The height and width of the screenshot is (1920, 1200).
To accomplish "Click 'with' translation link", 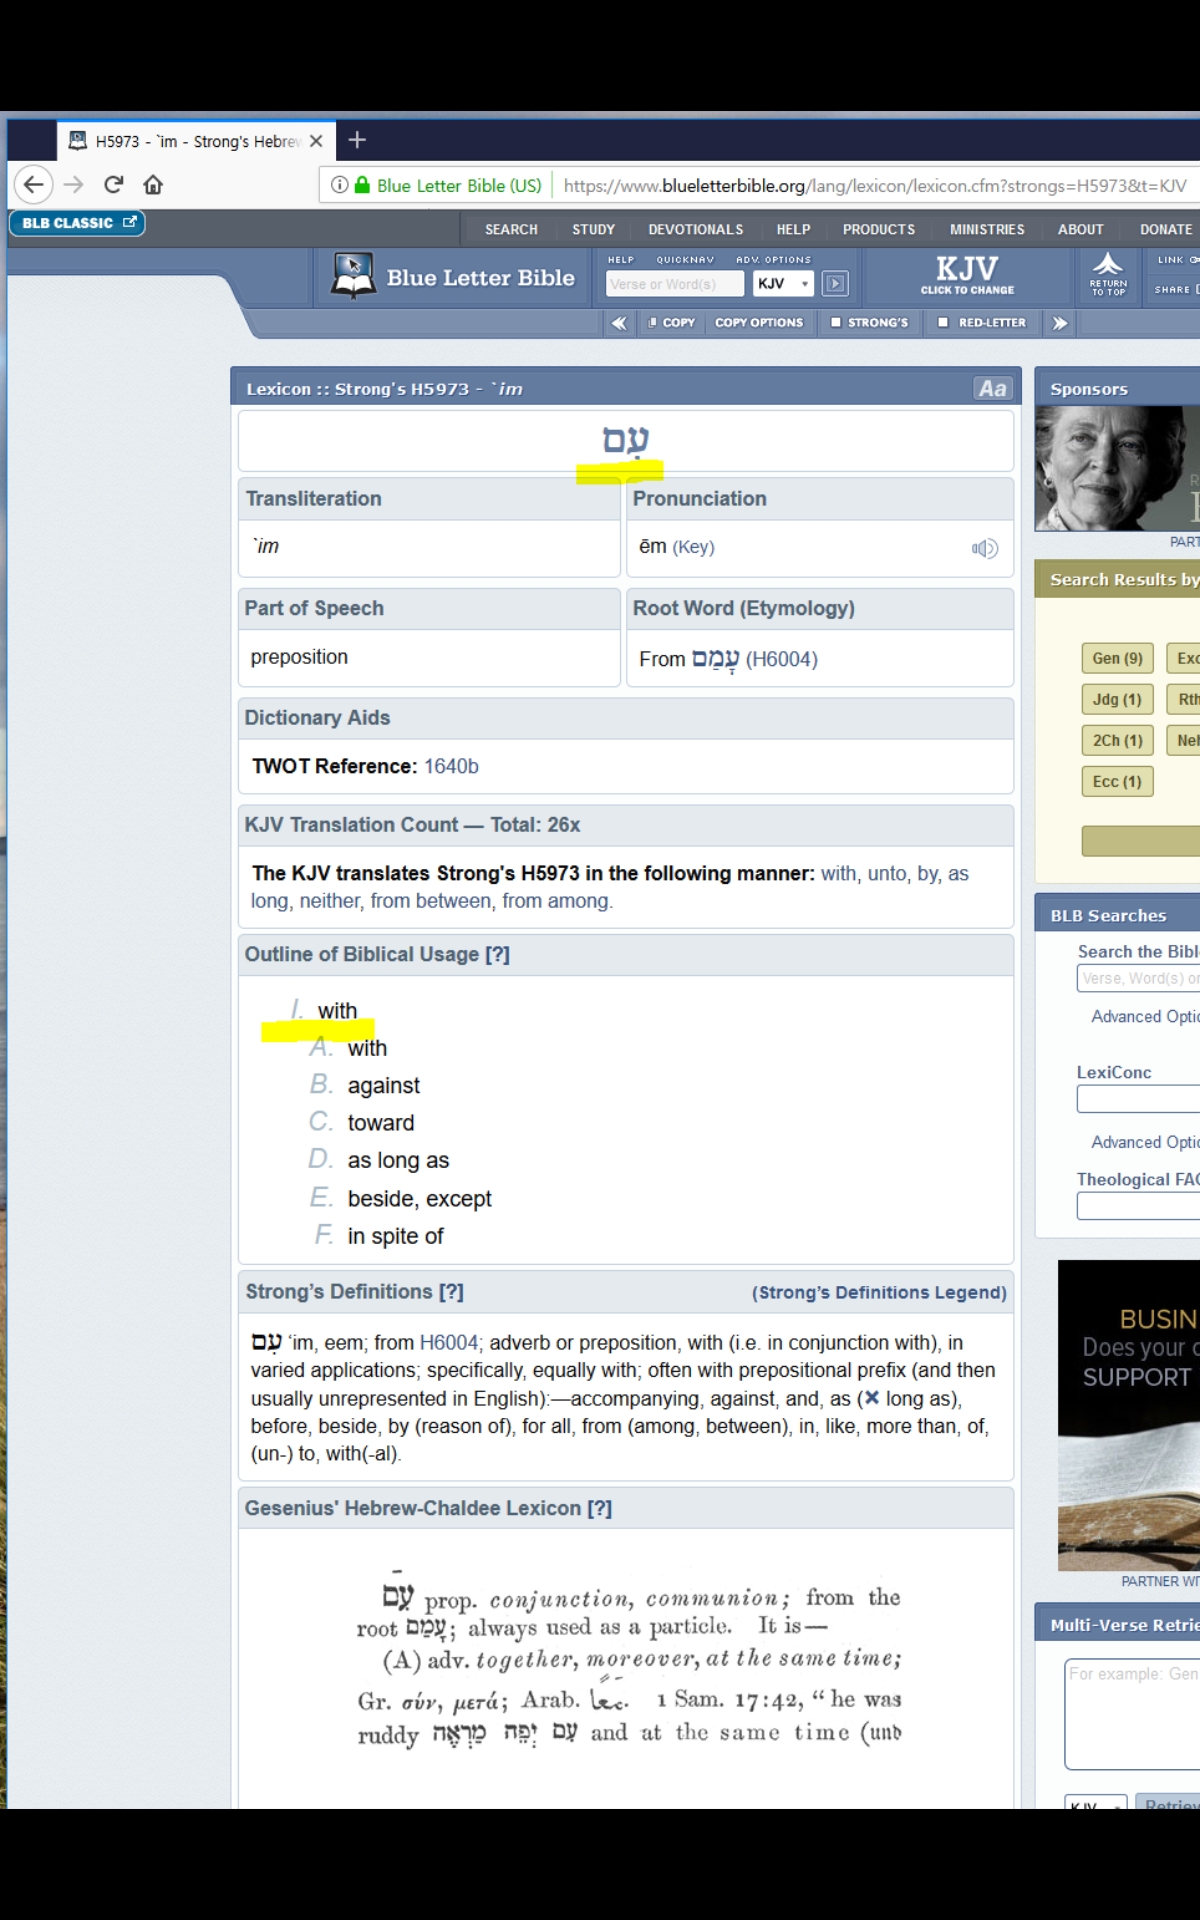I will [x=838, y=873].
